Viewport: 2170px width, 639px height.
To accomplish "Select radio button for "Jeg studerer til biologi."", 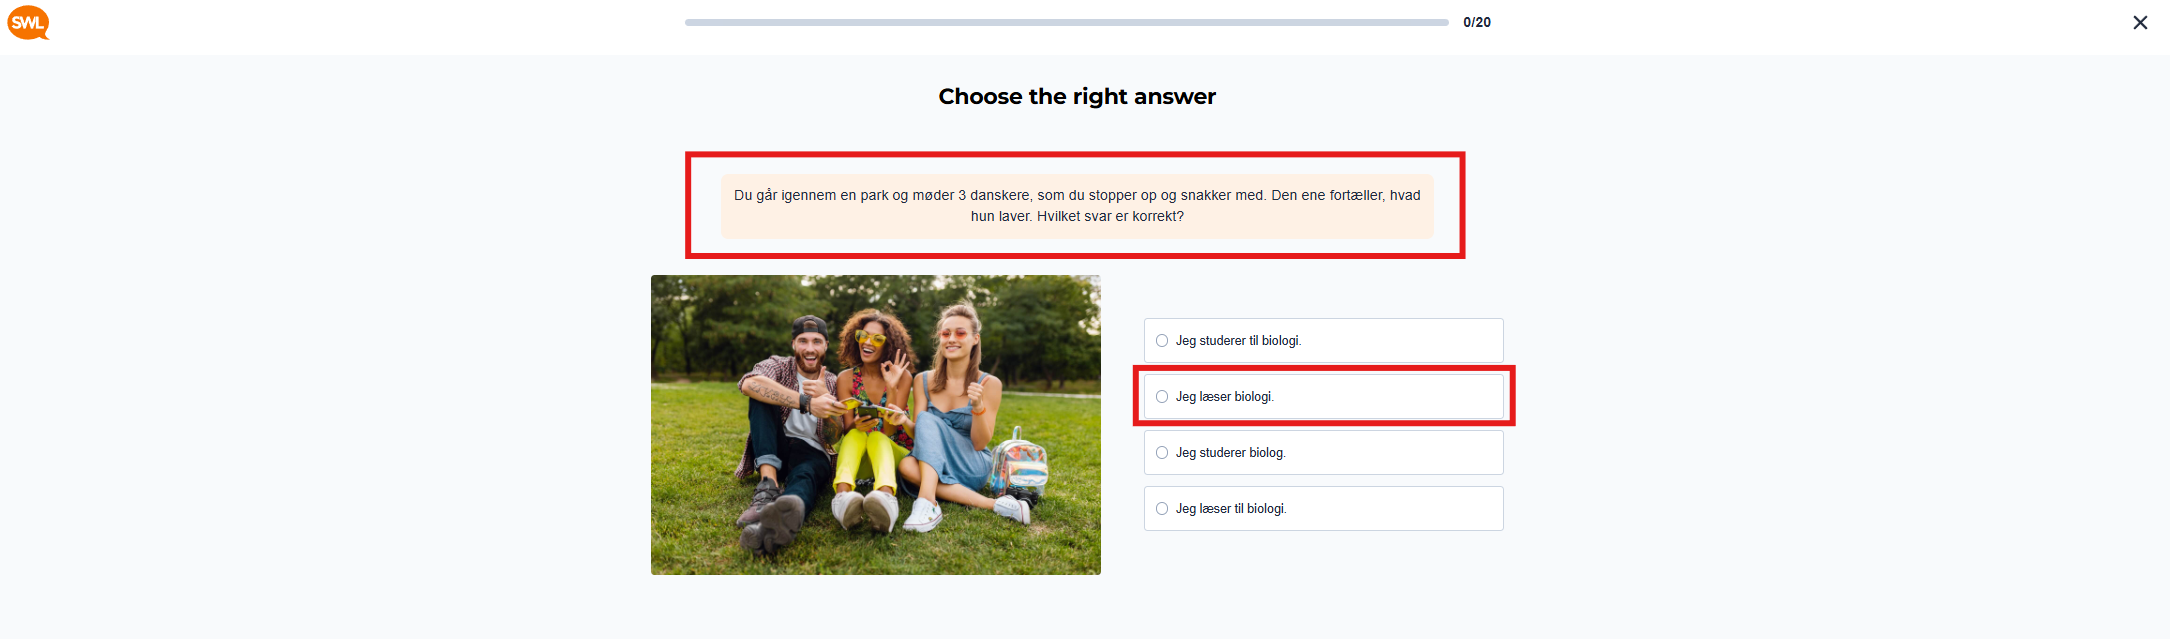I will (x=1162, y=341).
